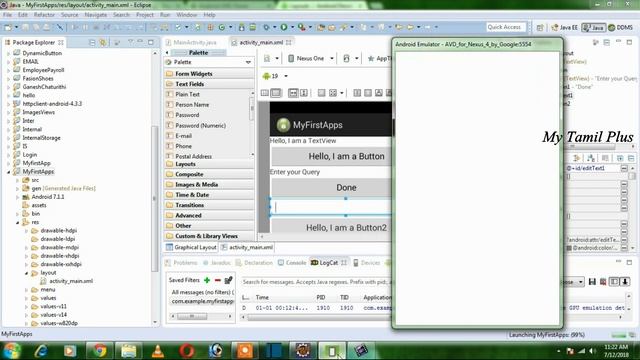Click the Run green play button
Viewport: 640px width, 360px height.
point(284,27)
